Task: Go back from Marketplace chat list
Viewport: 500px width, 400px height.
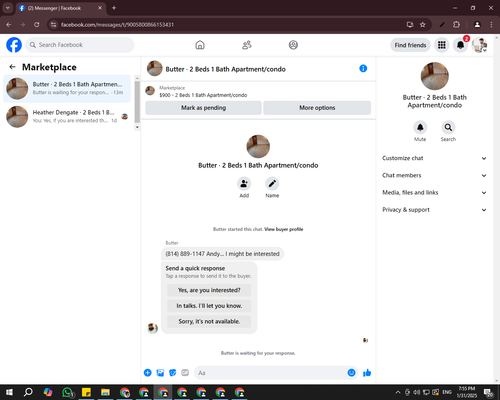Action: (12, 67)
